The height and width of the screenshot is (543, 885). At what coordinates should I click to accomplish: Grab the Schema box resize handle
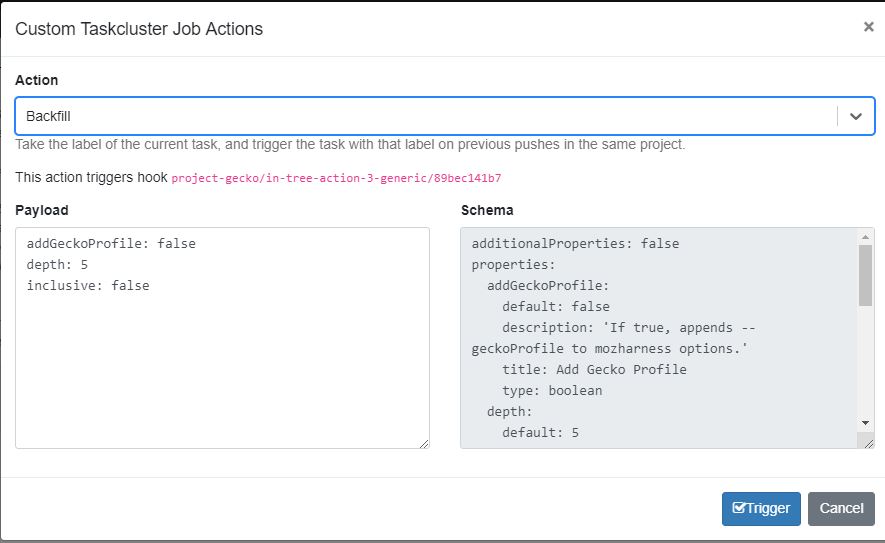(x=869, y=444)
